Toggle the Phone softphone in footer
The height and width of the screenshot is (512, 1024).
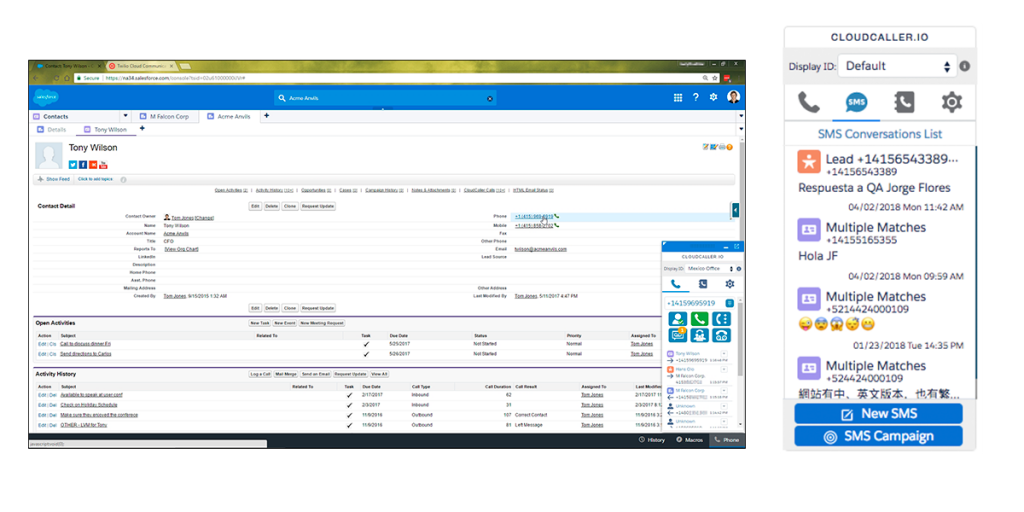[727, 440]
